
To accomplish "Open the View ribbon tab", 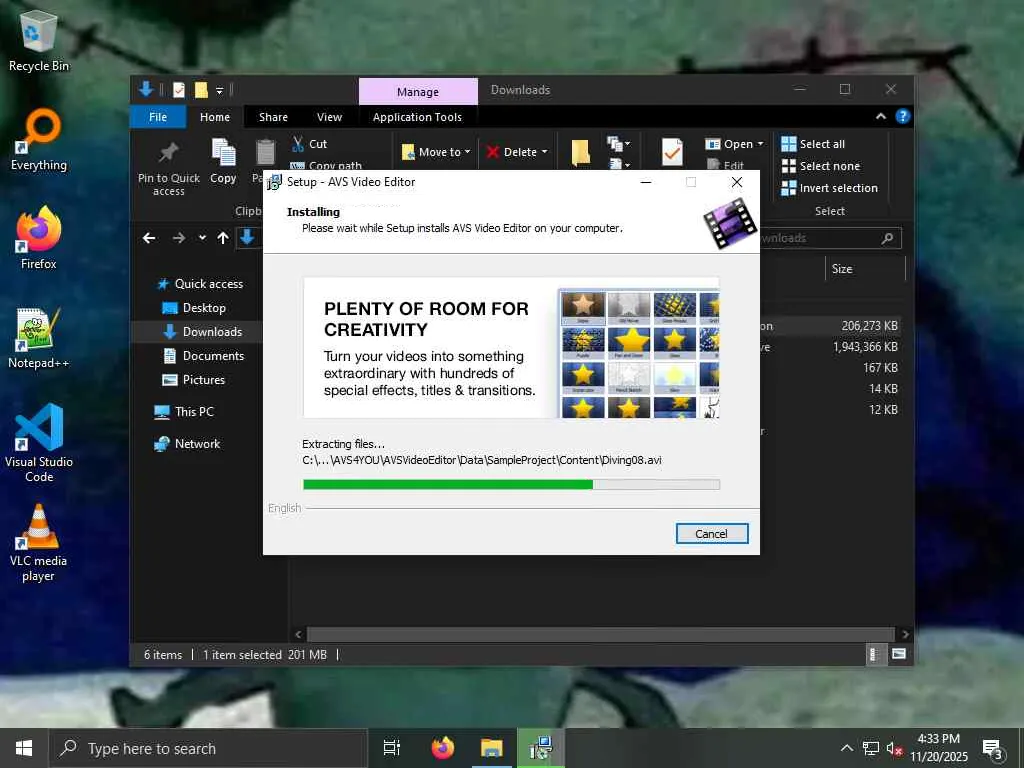I will 329,117.
